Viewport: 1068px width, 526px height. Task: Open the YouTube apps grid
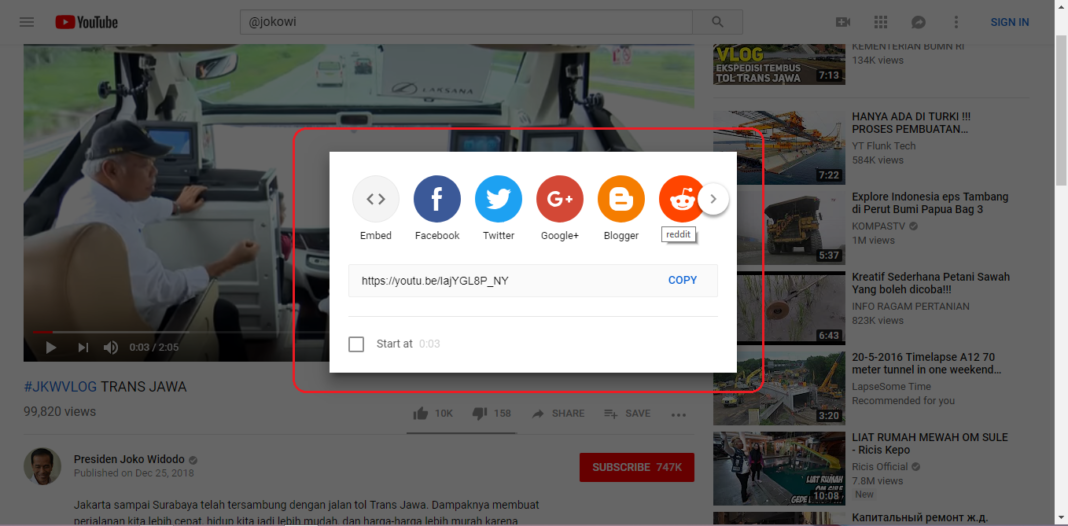(881, 22)
